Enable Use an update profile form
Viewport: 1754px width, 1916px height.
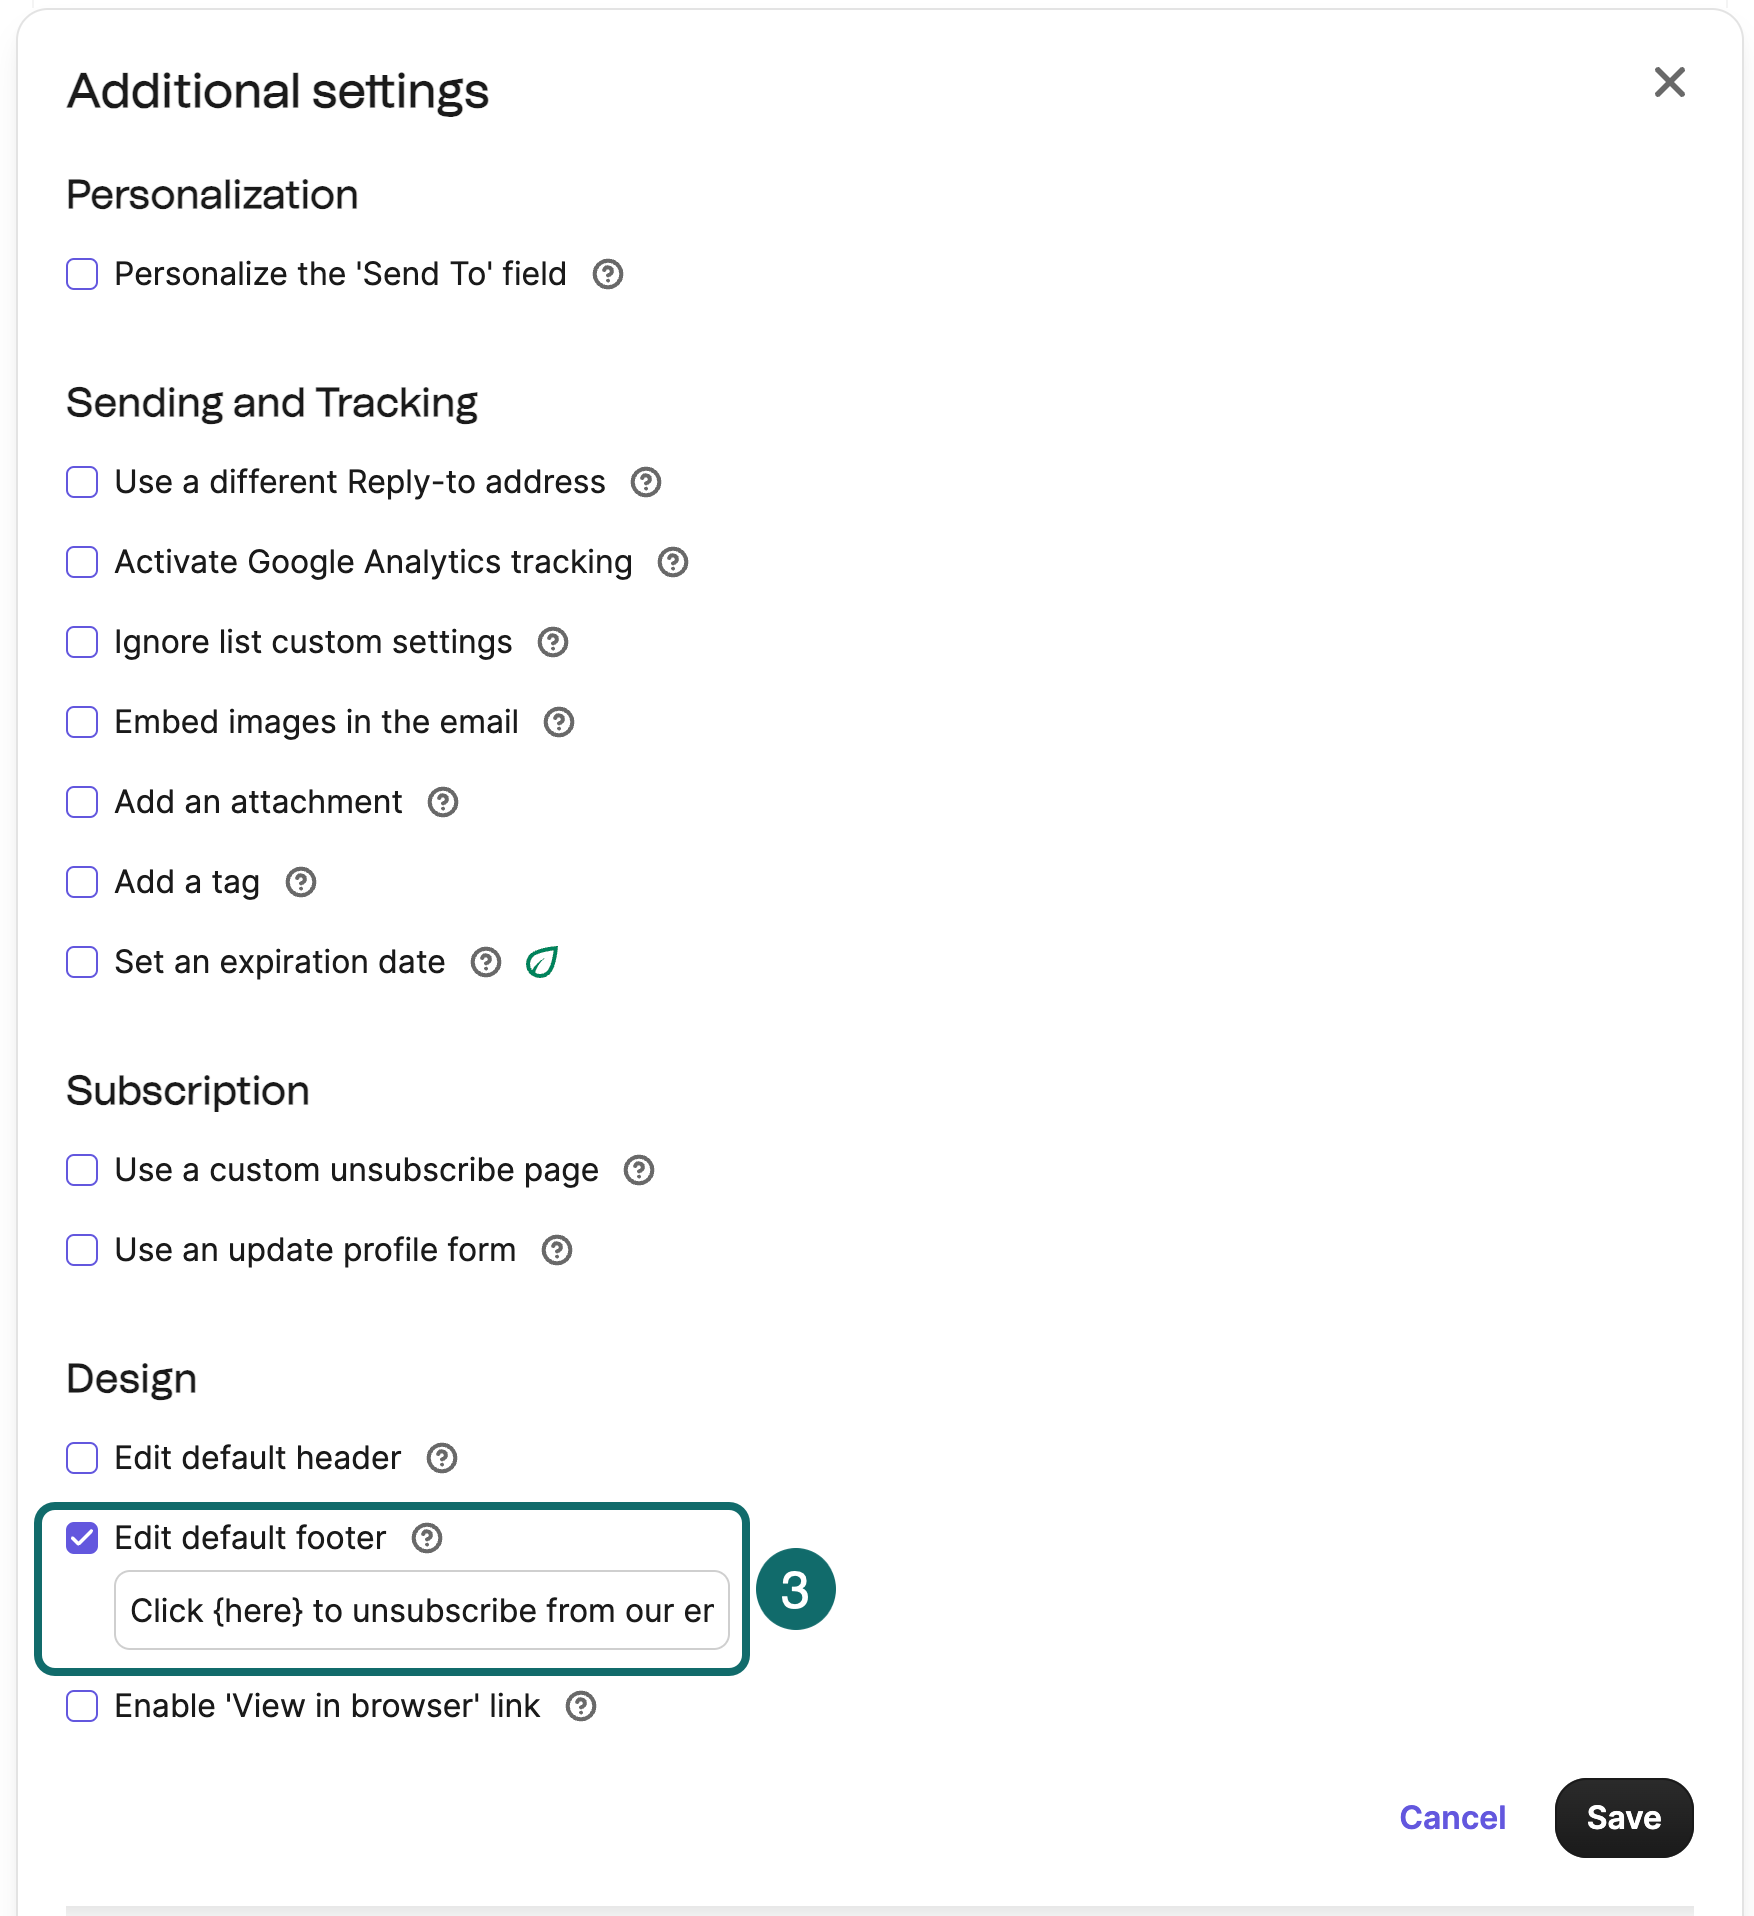point(82,1250)
